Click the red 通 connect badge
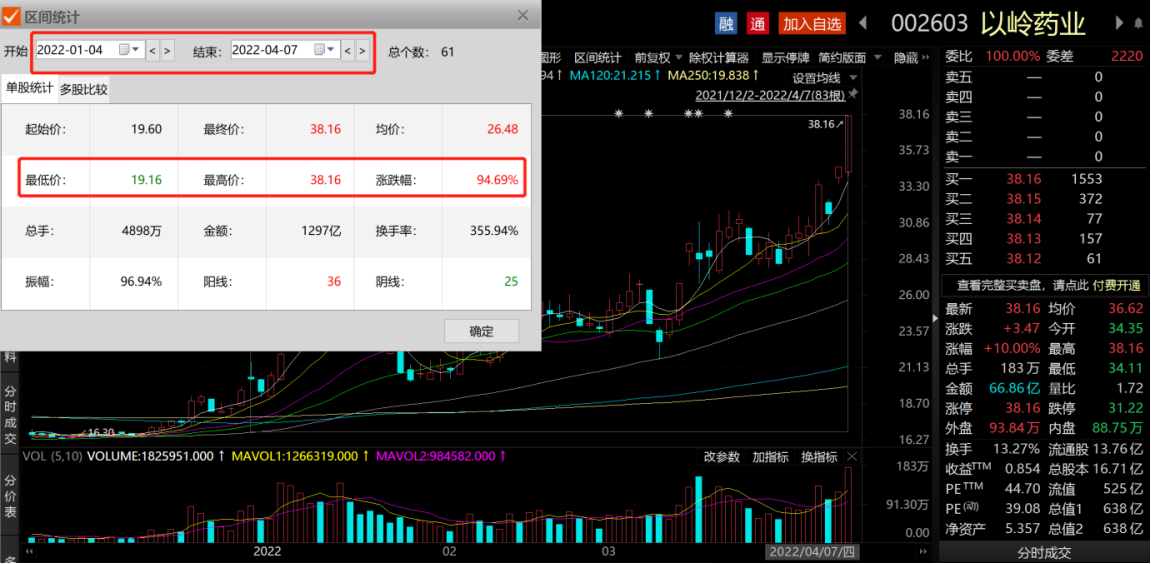 [x=757, y=23]
